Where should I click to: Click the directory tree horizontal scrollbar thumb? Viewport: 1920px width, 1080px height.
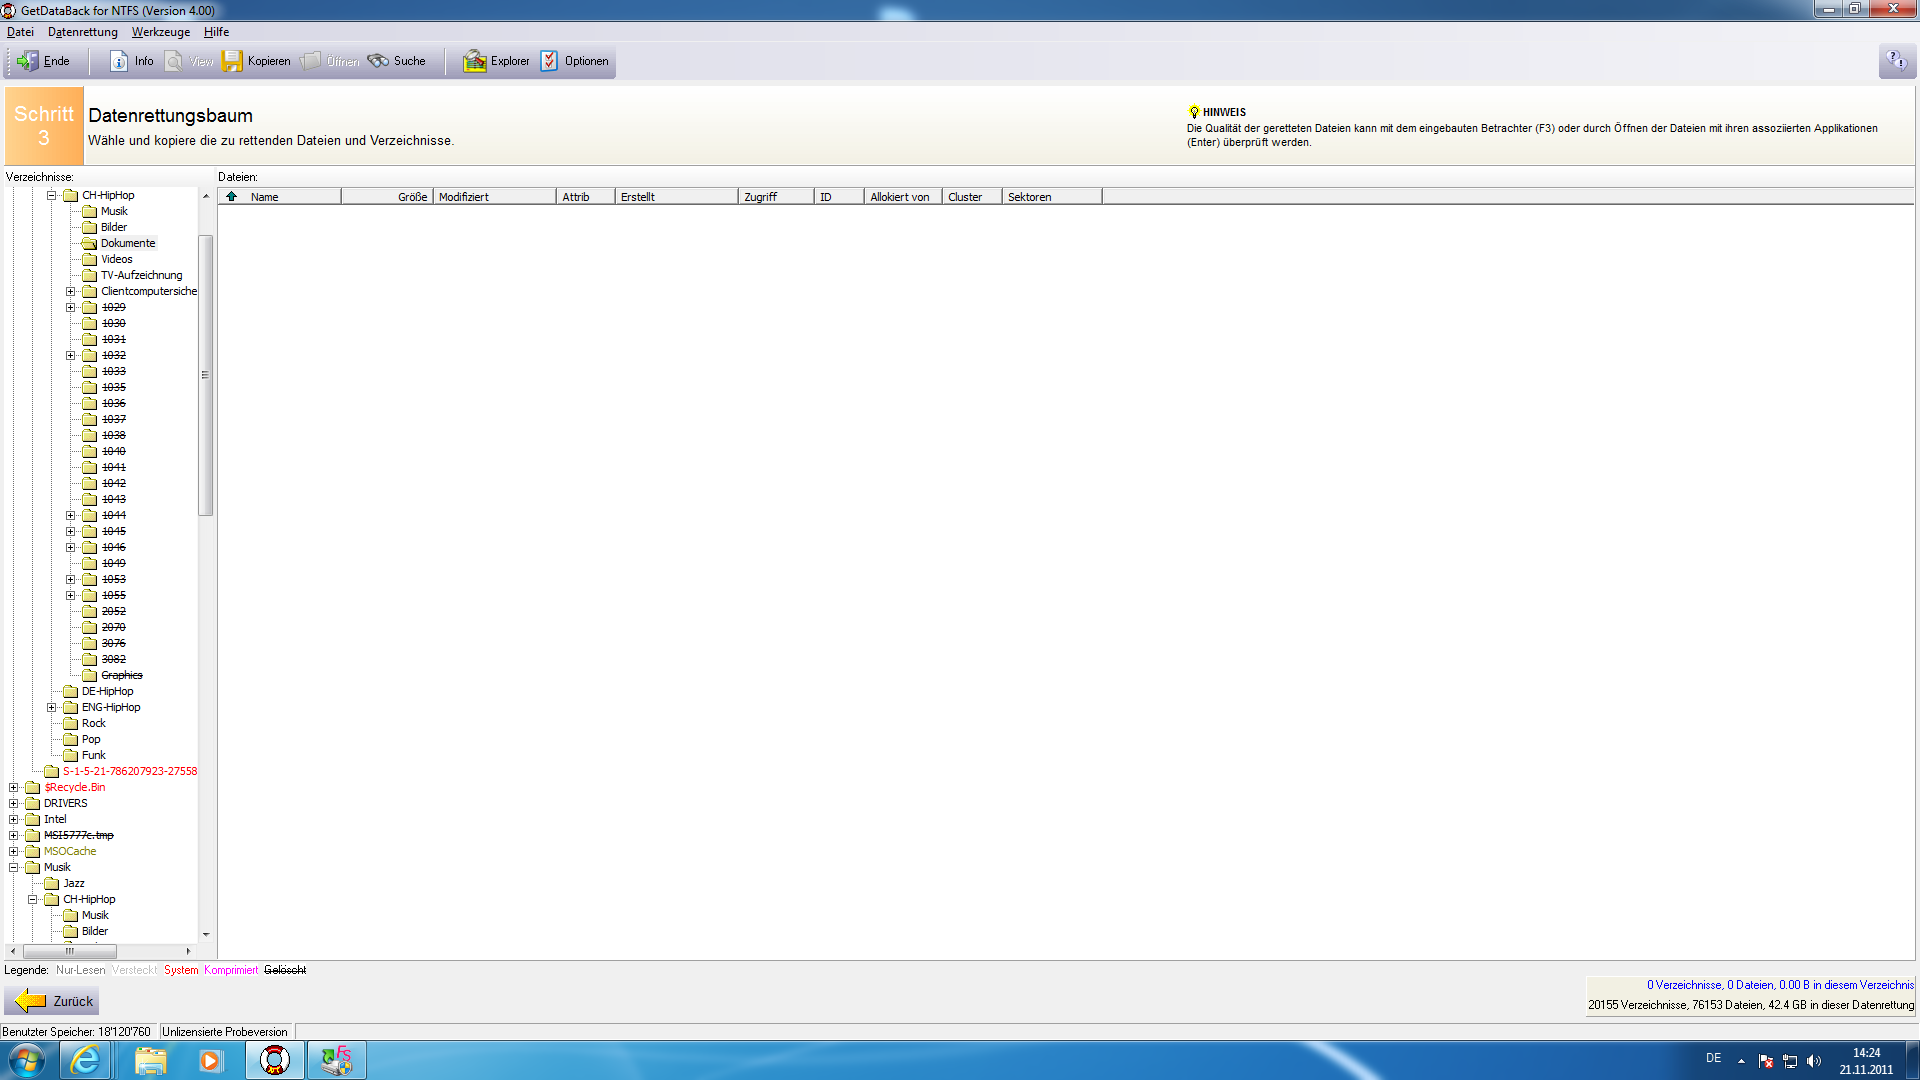click(70, 951)
